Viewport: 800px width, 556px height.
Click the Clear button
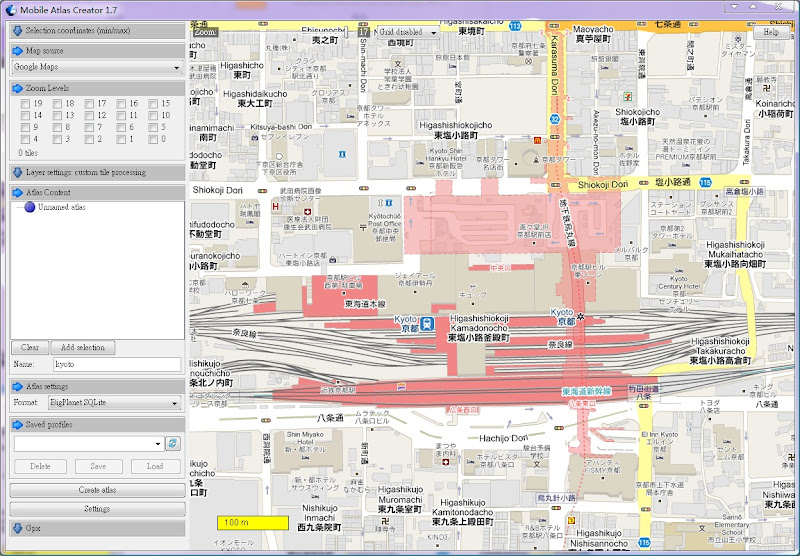click(x=30, y=347)
